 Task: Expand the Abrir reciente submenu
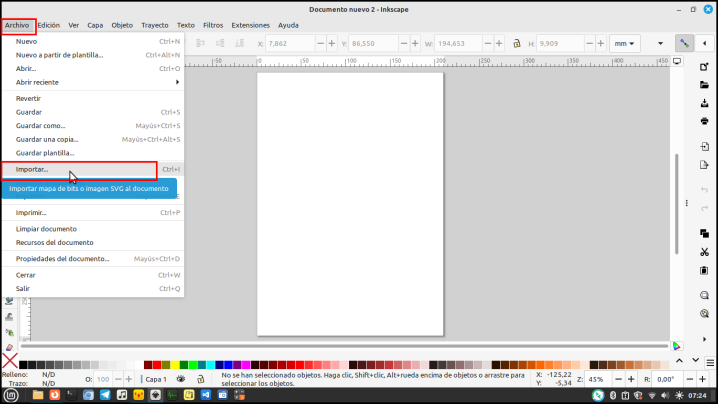coord(93,82)
